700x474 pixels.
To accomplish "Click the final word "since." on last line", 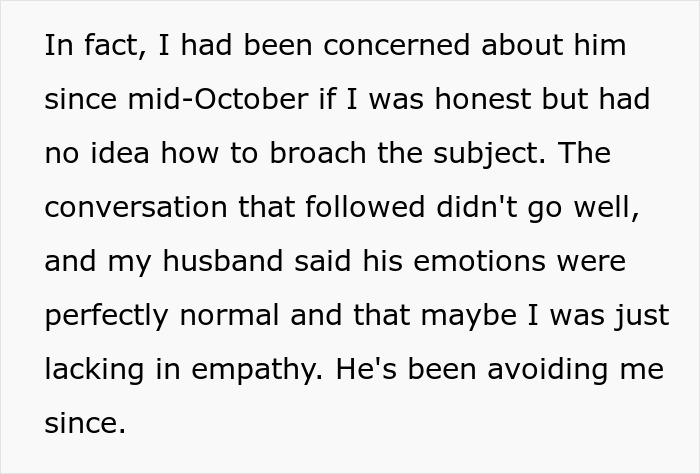I will point(85,423).
